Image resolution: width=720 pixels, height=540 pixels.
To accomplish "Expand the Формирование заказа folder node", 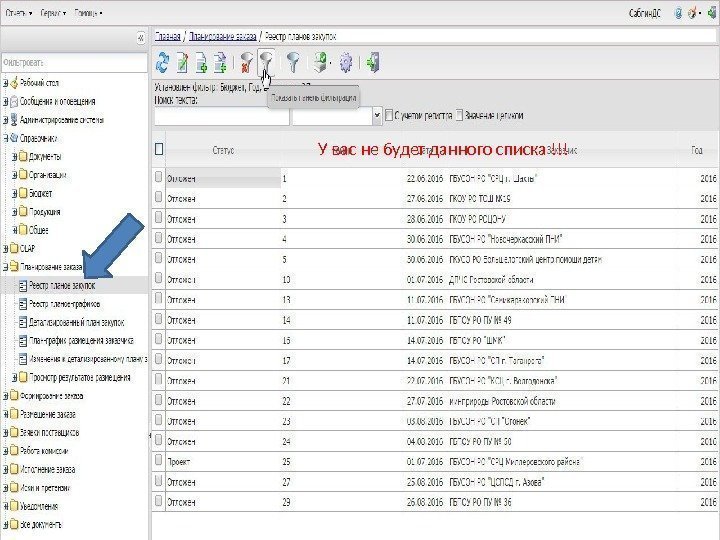I will point(6,396).
